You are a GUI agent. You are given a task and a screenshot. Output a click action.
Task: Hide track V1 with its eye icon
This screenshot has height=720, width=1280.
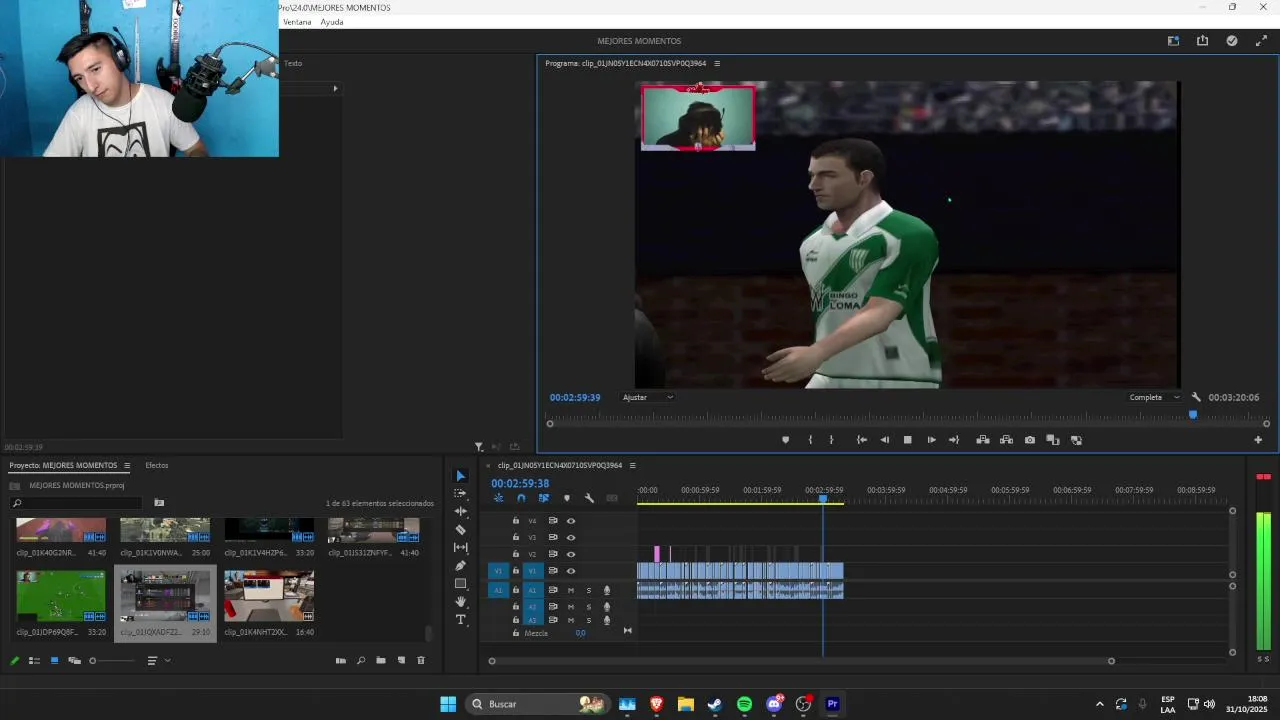[571, 571]
